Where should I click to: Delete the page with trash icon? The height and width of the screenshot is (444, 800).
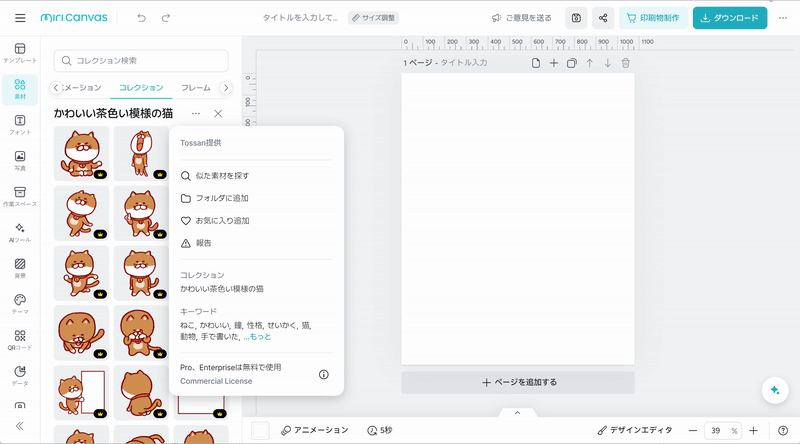point(626,63)
